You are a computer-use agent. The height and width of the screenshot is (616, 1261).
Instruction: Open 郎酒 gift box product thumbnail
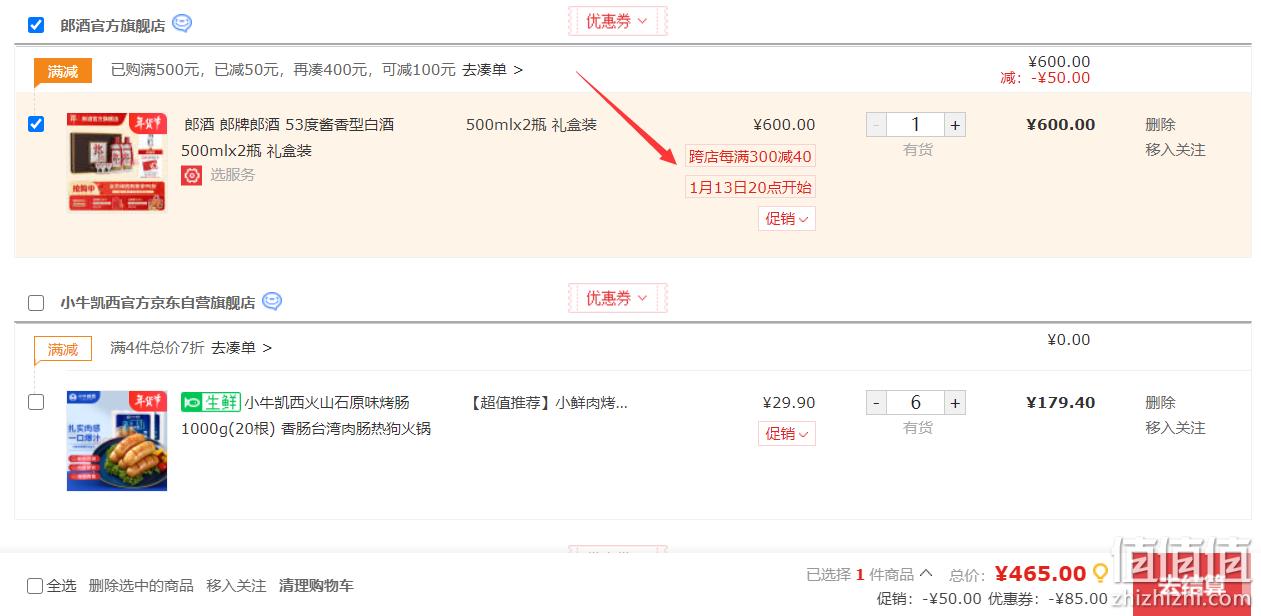[117, 162]
